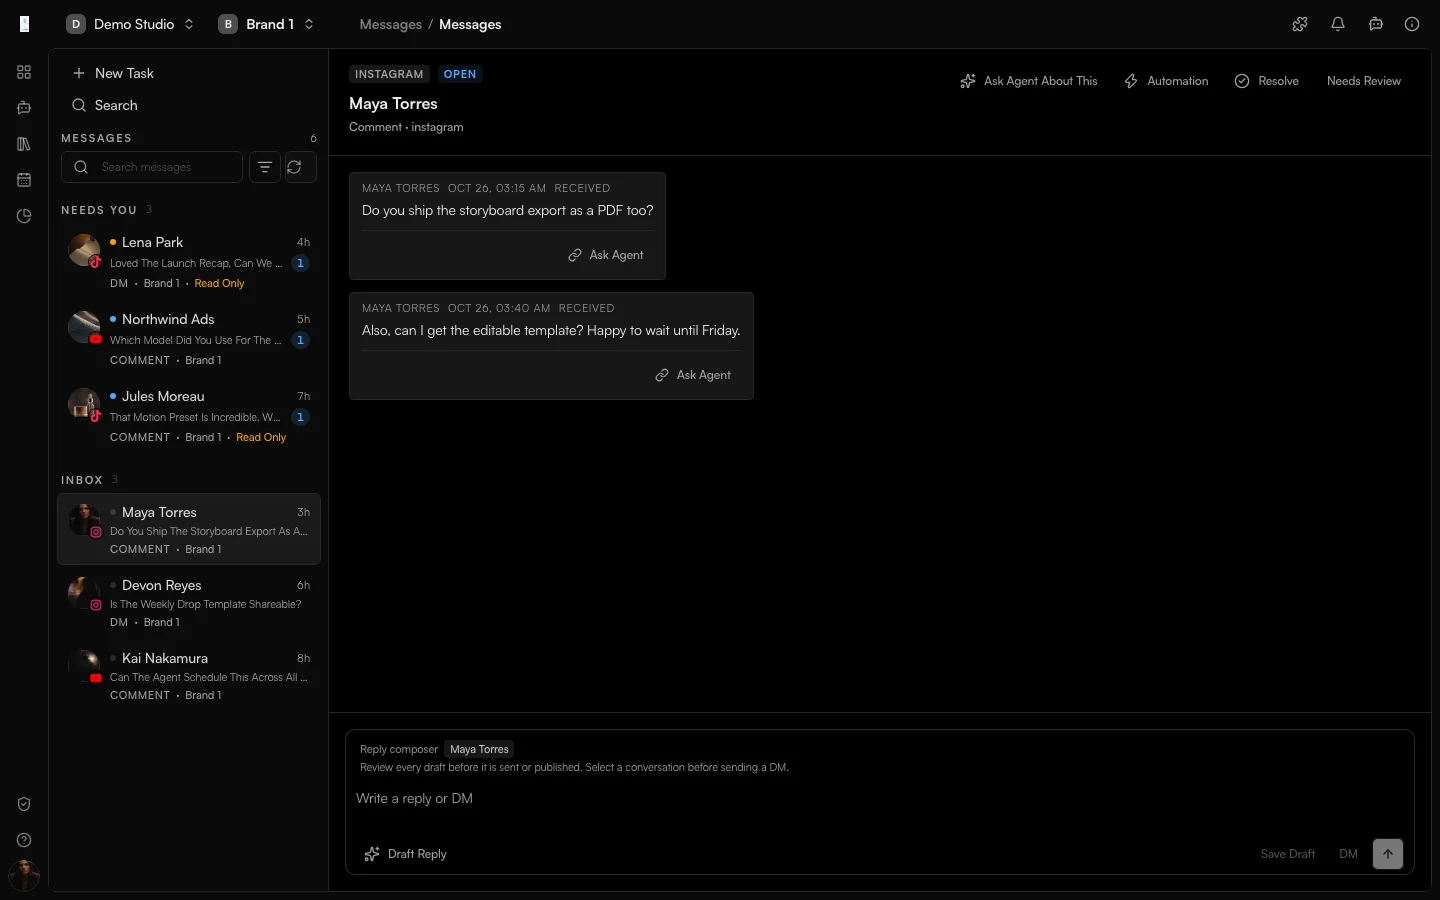This screenshot has width=1440, height=900.
Task: Mark conversation as Needs Review
Action: [1364, 81]
